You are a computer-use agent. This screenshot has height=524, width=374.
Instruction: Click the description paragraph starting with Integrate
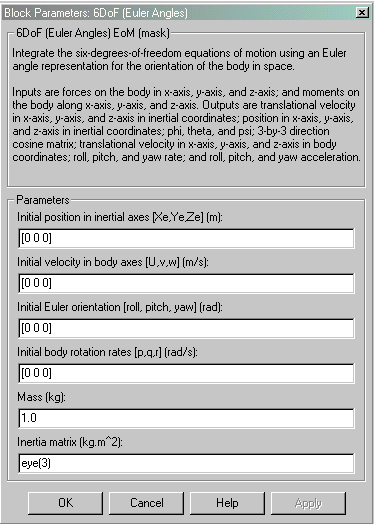point(179,59)
